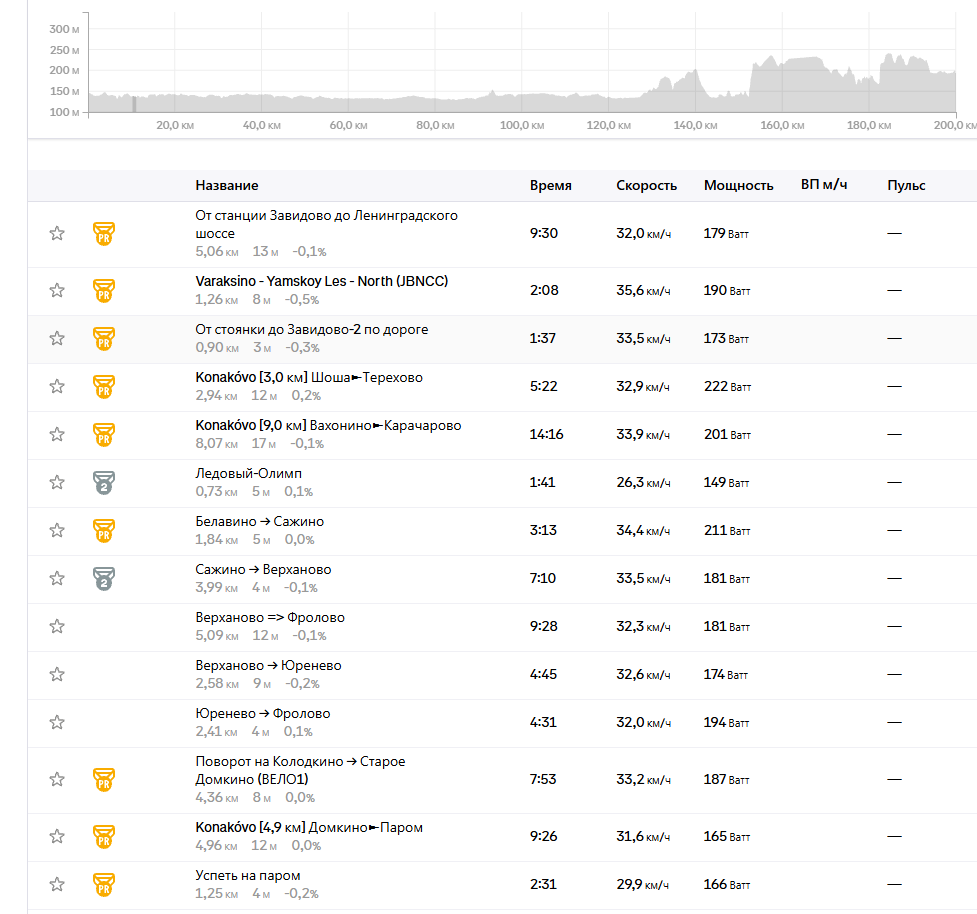This screenshot has width=977, height=914.
Task: Star the Юренево → Фролово segment
Action: 57,722
